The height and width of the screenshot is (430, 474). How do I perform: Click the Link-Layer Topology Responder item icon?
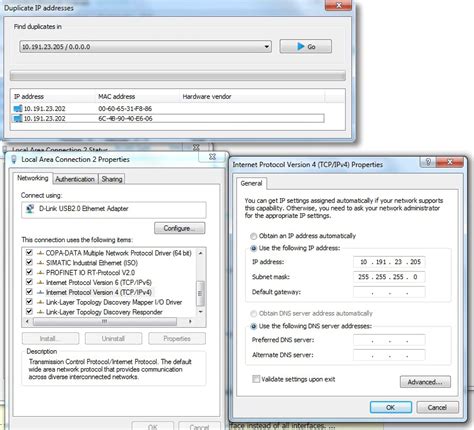pyautogui.click(x=40, y=312)
